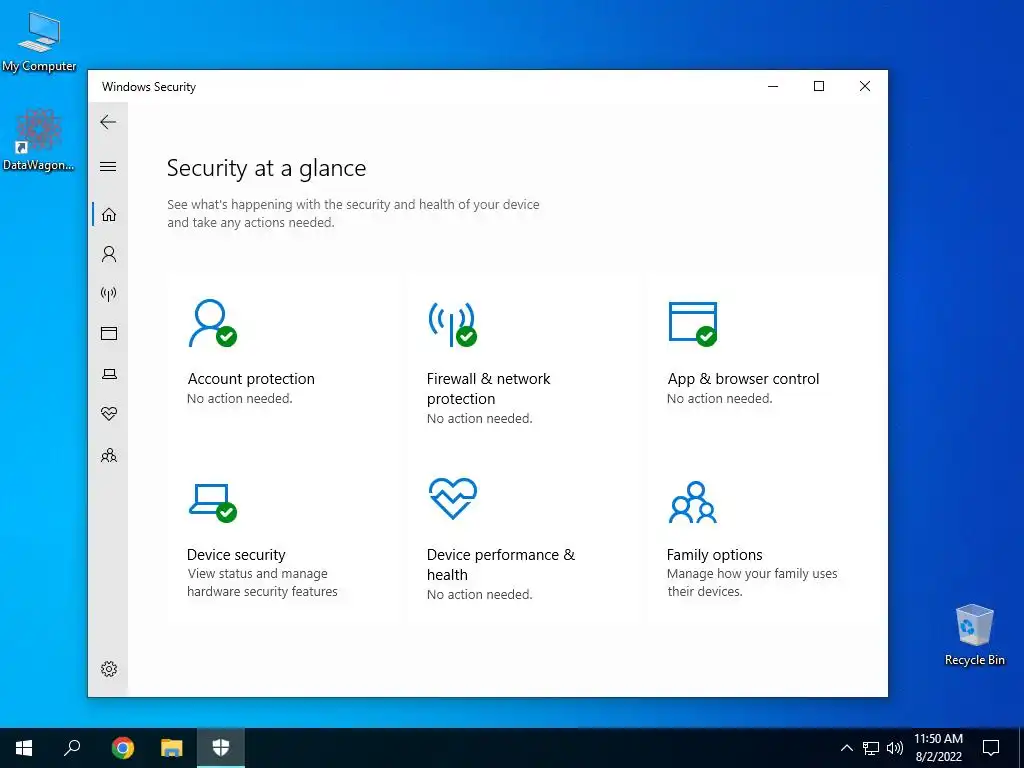Select the Home icon in sidebar
The width and height of the screenshot is (1024, 768).
pos(109,214)
